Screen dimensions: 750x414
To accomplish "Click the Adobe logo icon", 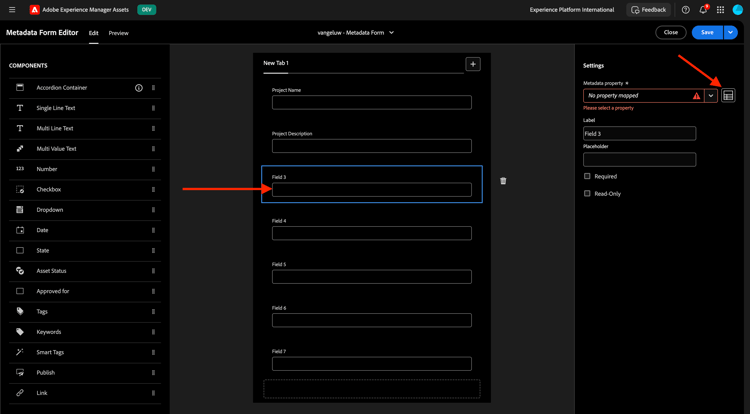I will pyautogui.click(x=34, y=10).
